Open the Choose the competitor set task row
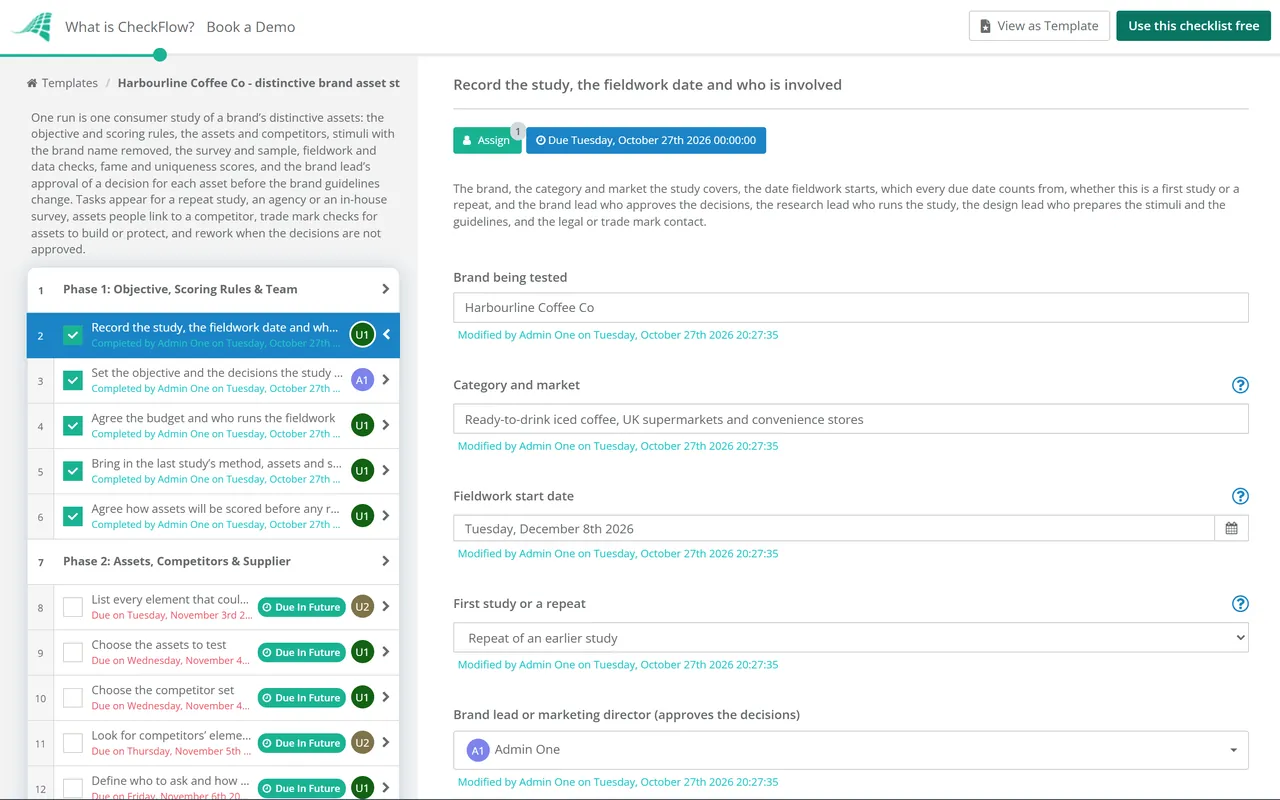 (x=213, y=697)
